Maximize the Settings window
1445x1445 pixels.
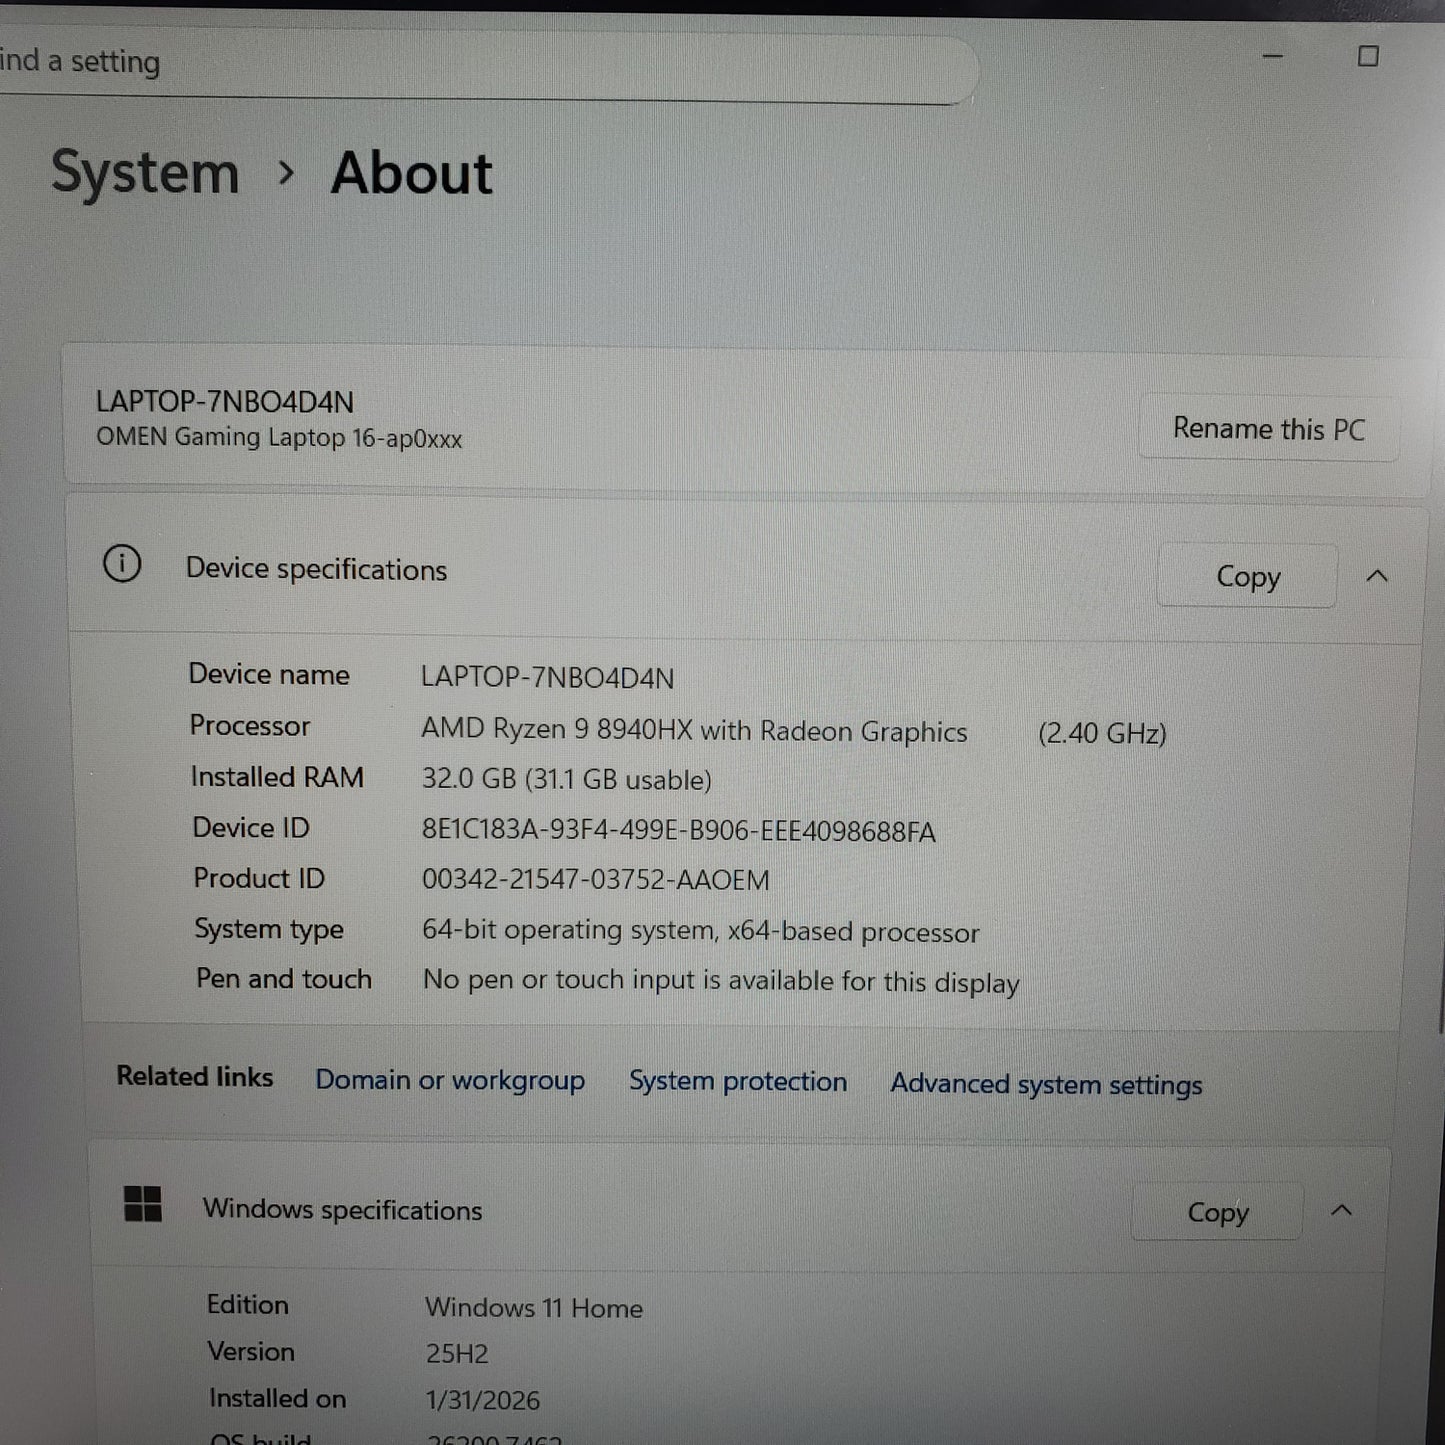[x=1368, y=56]
